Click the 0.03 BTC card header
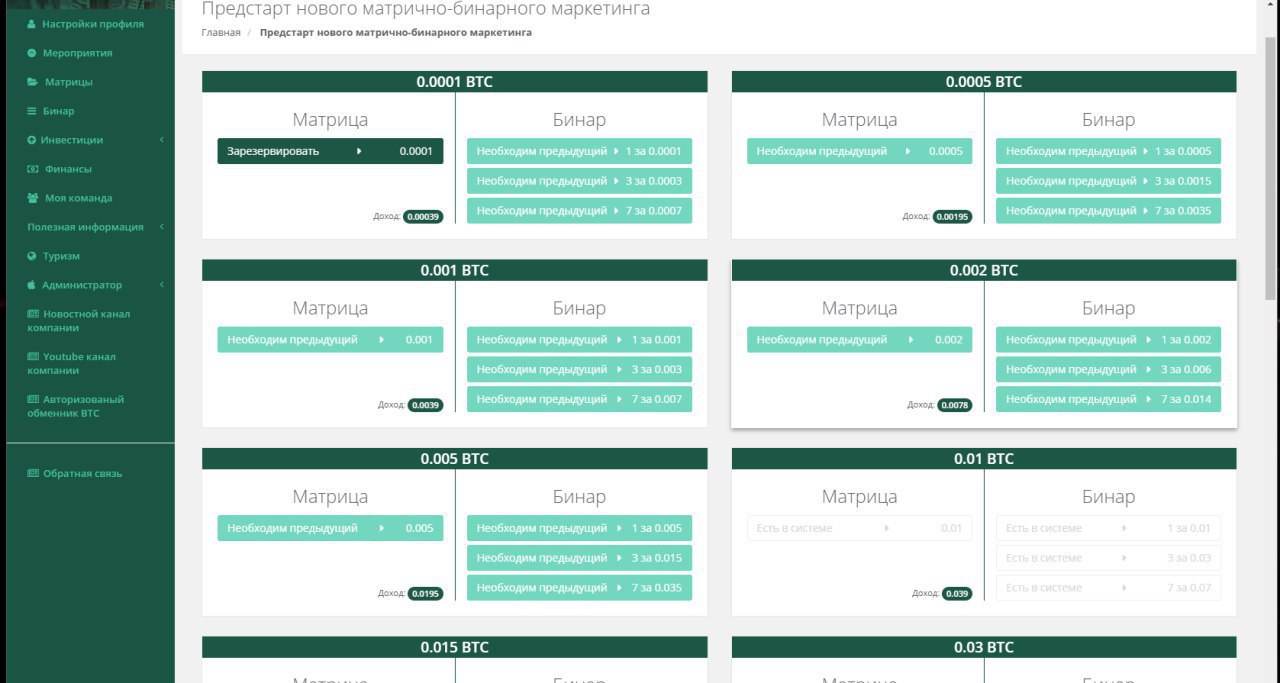Screen dimensions: 1280x683 tap(984, 647)
